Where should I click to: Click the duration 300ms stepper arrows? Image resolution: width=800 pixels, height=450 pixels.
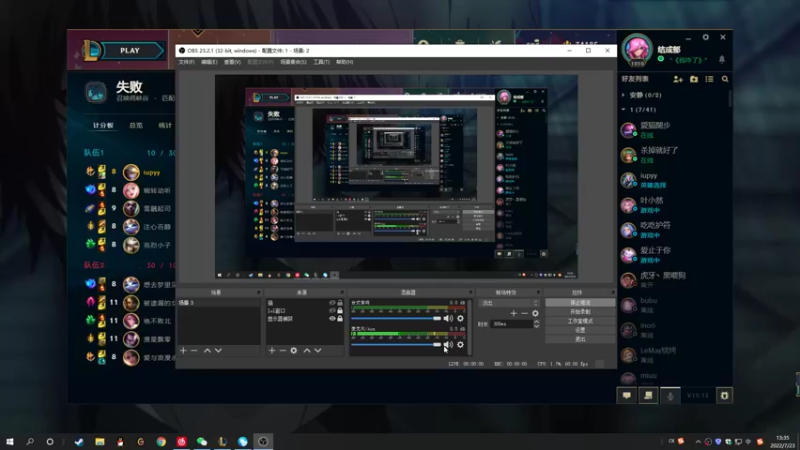click(536, 324)
